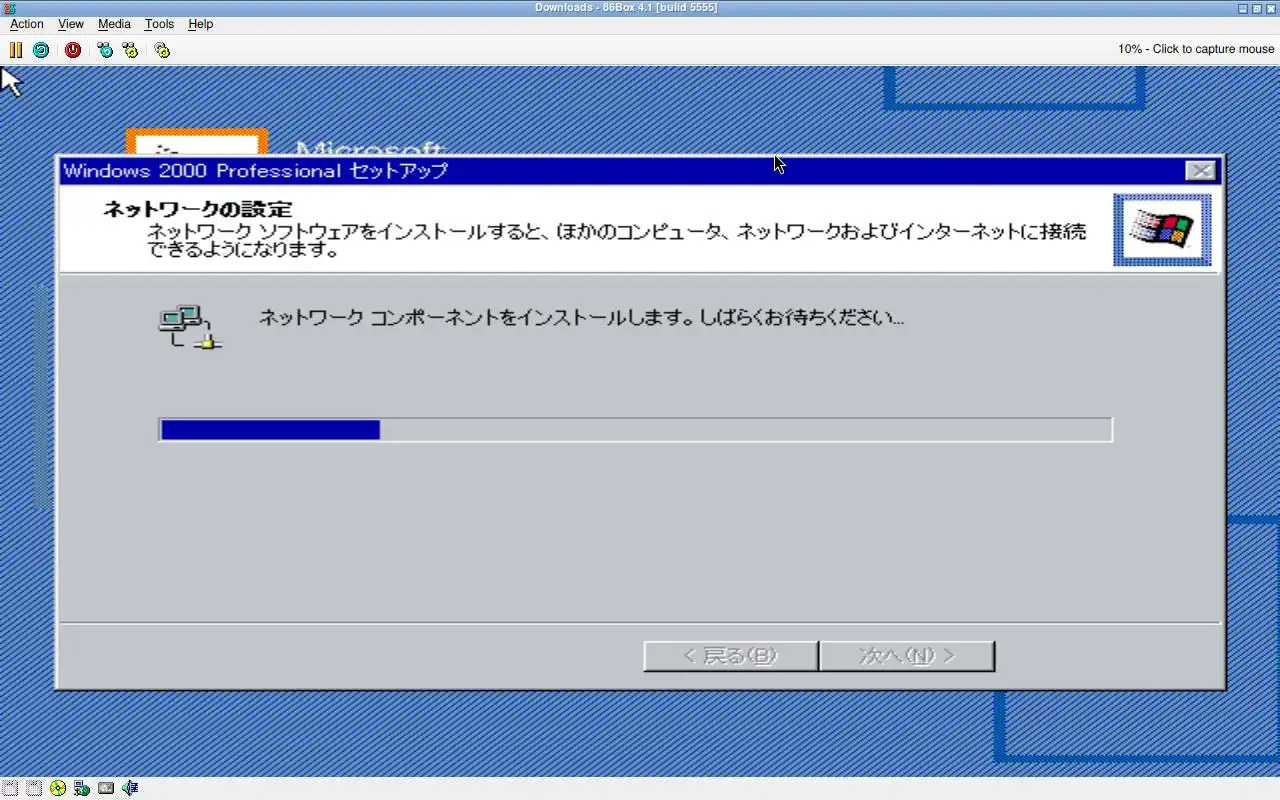Open the View menu
This screenshot has height=800, width=1280.
71,24
